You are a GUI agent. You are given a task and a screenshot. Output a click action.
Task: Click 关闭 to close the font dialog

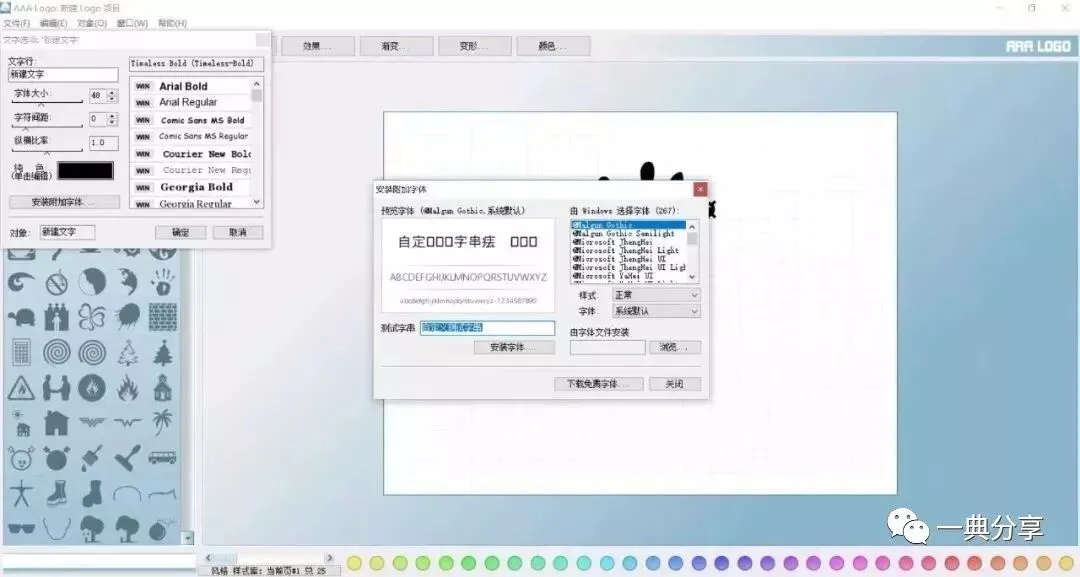point(674,384)
